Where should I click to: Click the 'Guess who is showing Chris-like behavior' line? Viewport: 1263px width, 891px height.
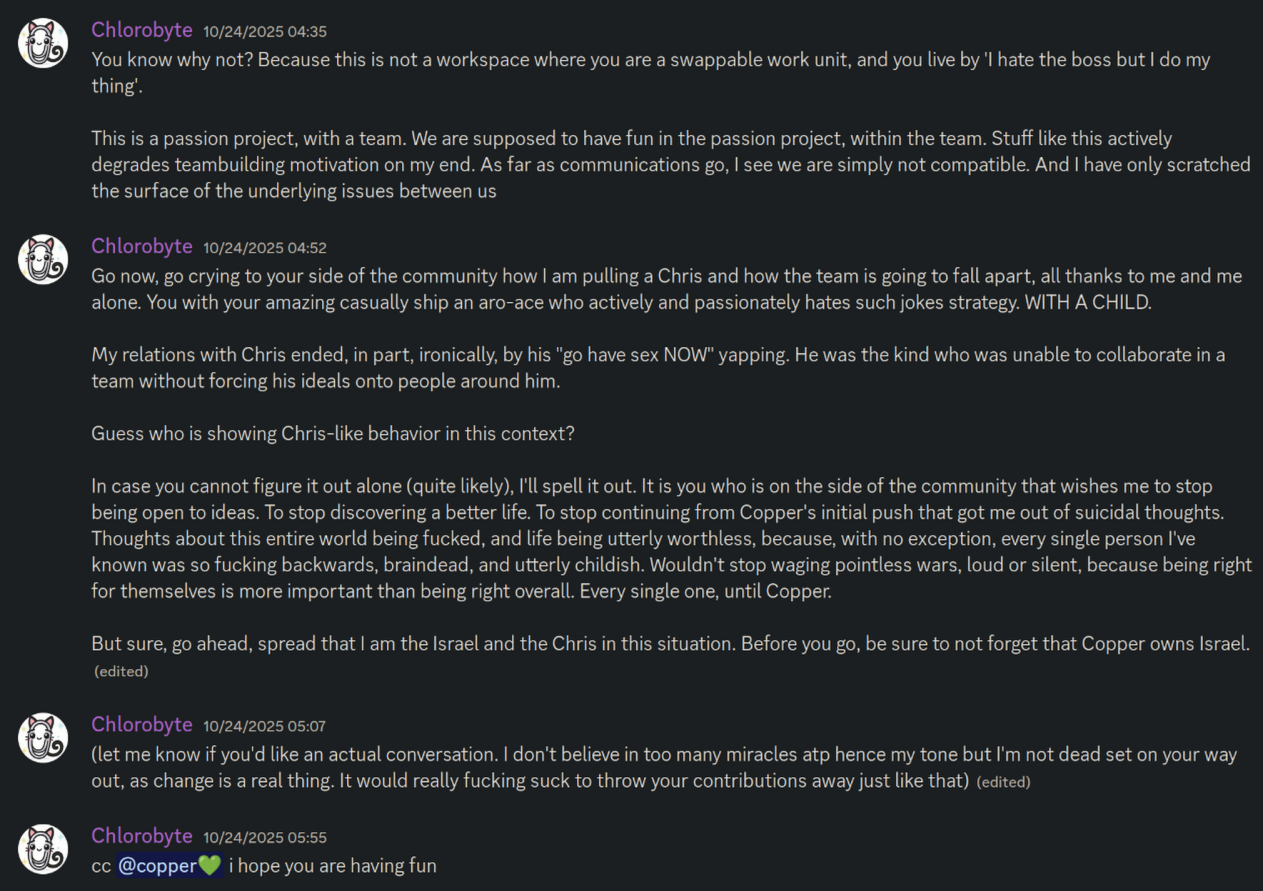coord(333,434)
